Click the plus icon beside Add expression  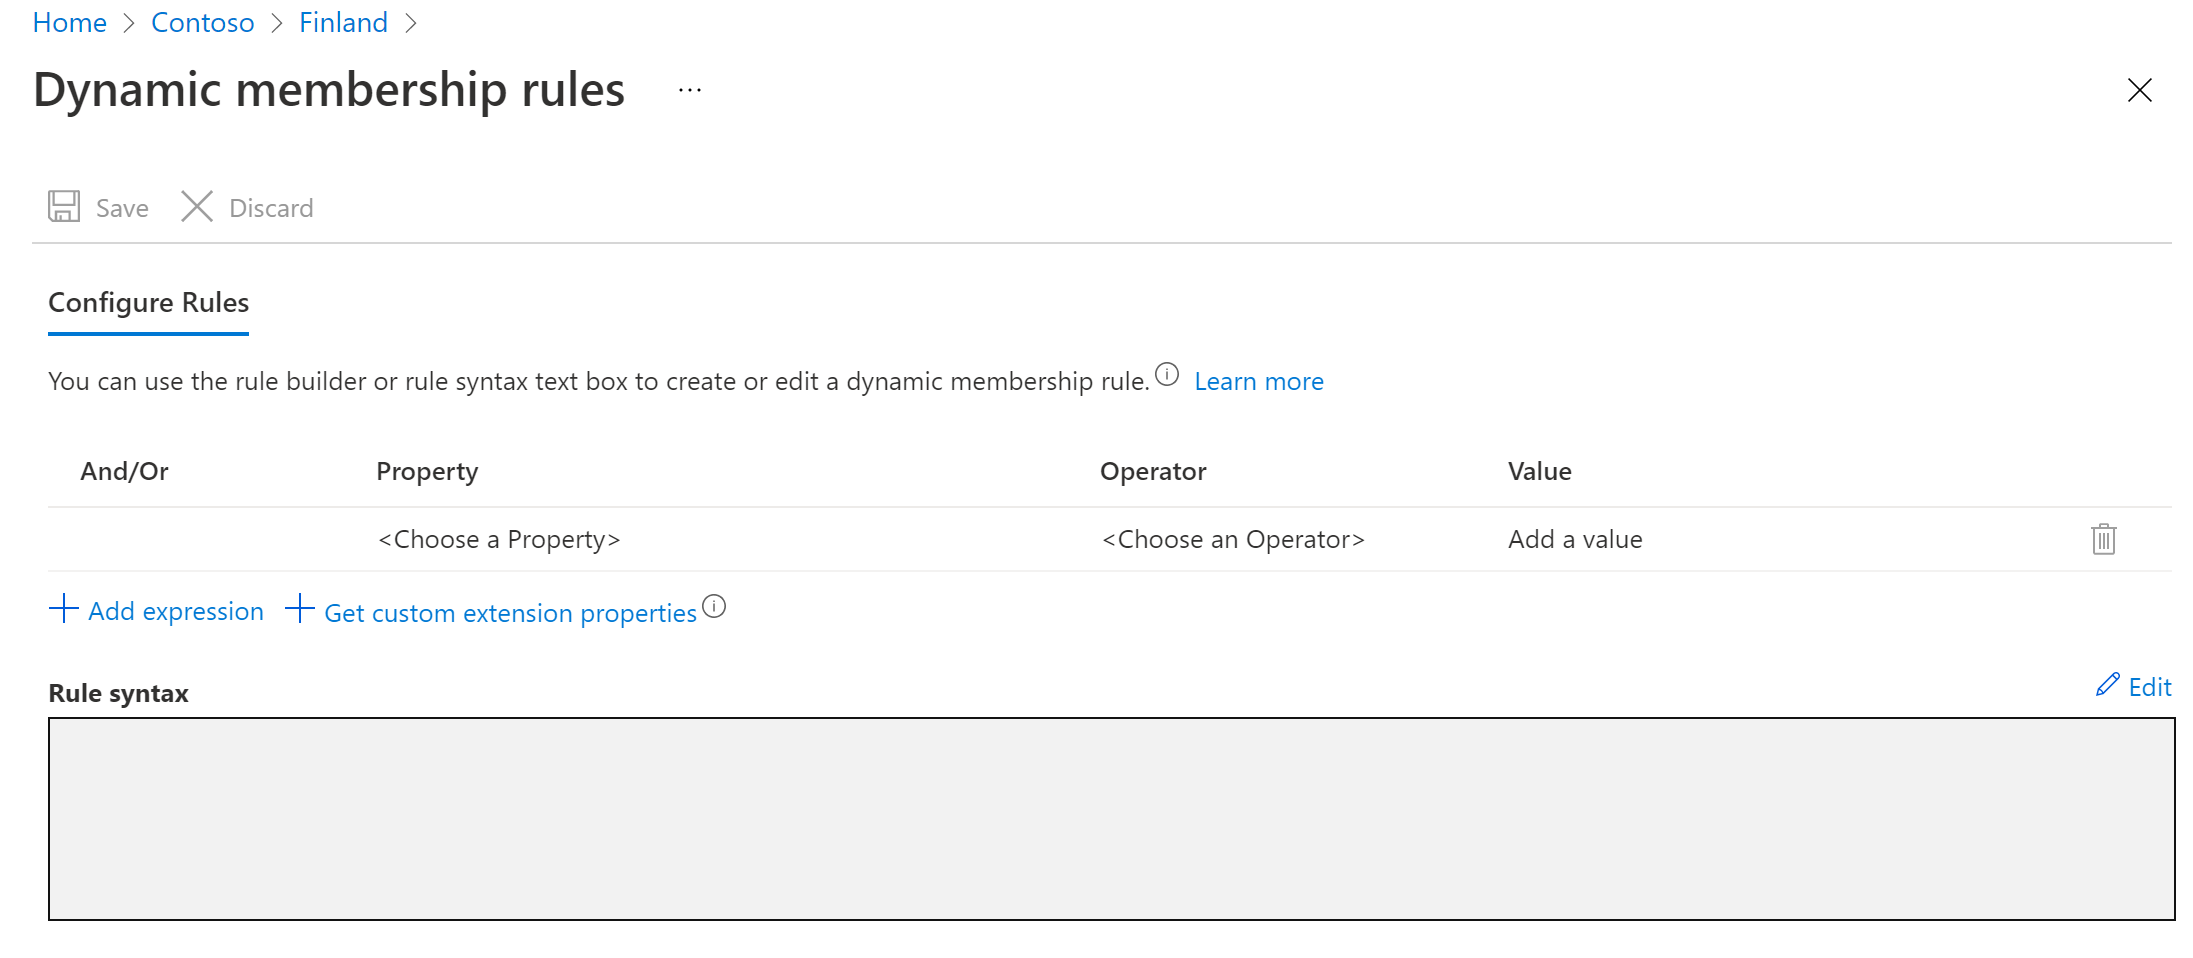pyautogui.click(x=64, y=609)
